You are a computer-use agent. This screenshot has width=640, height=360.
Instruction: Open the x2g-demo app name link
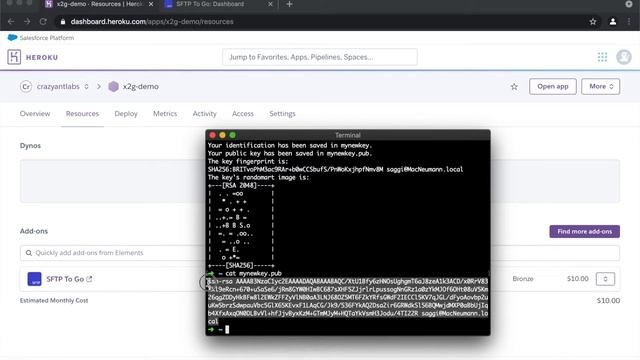click(x=140, y=87)
